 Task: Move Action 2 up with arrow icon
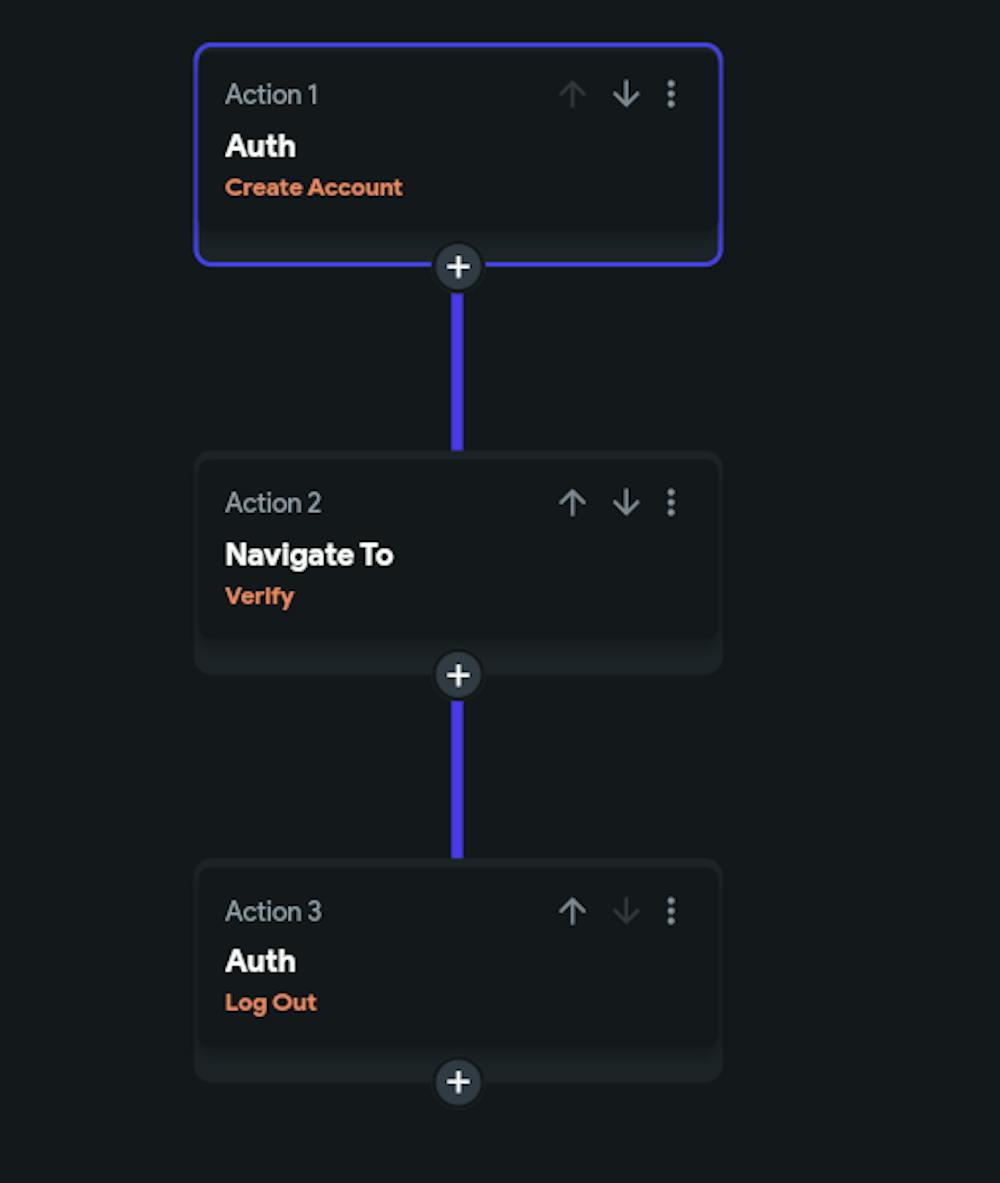(572, 502)
